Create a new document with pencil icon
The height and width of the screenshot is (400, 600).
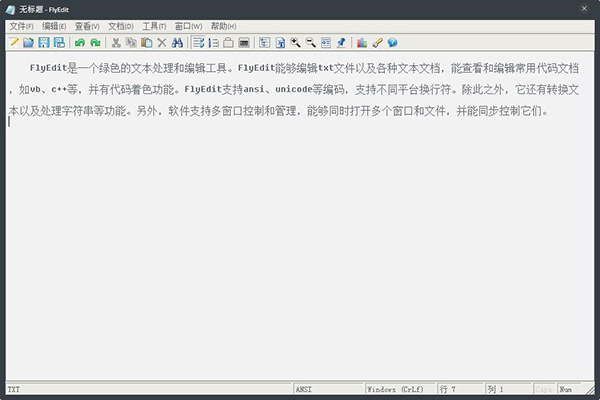tap(14, 42)
